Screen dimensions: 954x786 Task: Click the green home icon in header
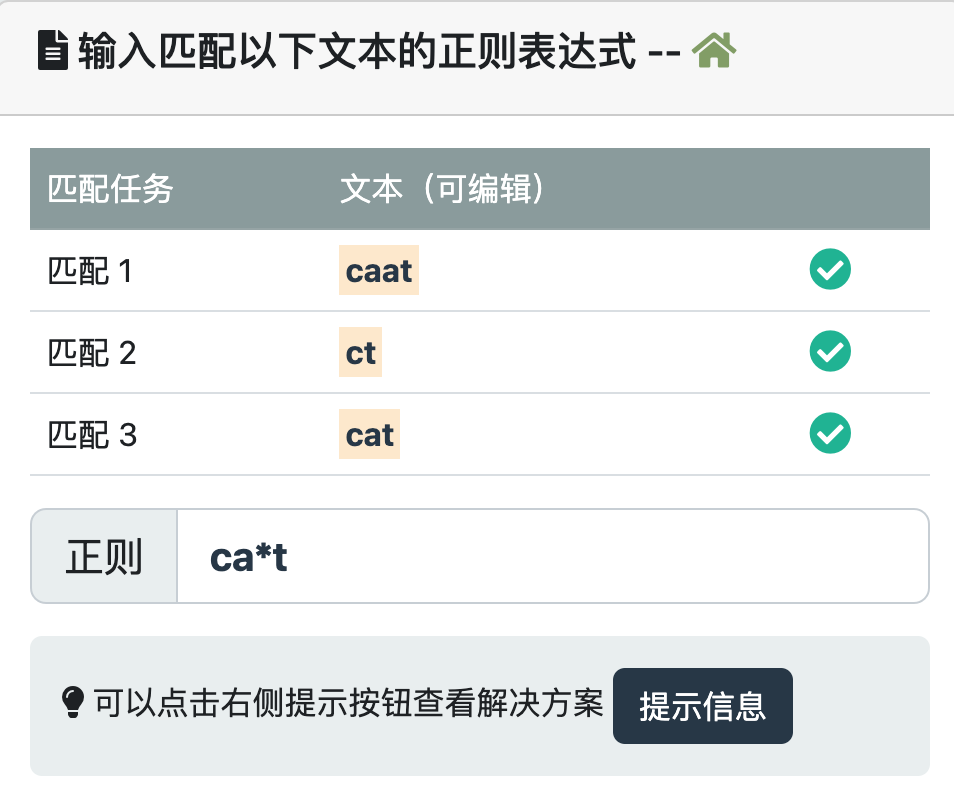(714, 51)
